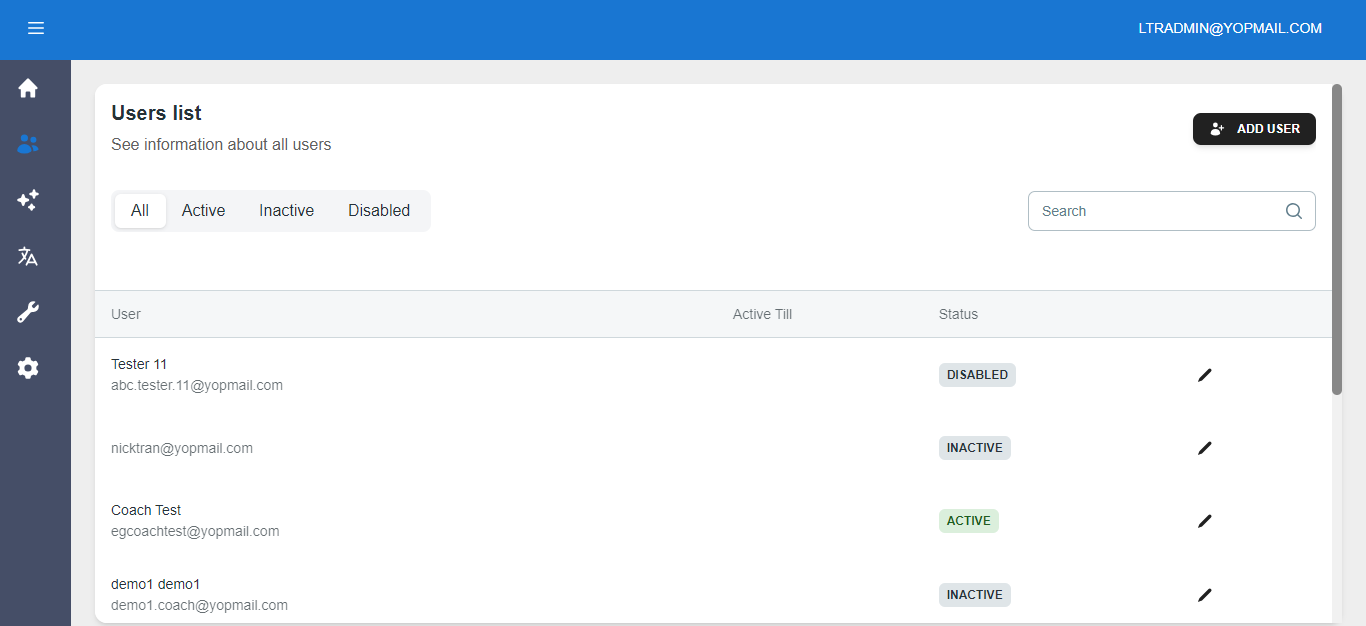Select egcoachtest@yopmail.com email text
The image size is (1366, 626).
click(195, 531)
